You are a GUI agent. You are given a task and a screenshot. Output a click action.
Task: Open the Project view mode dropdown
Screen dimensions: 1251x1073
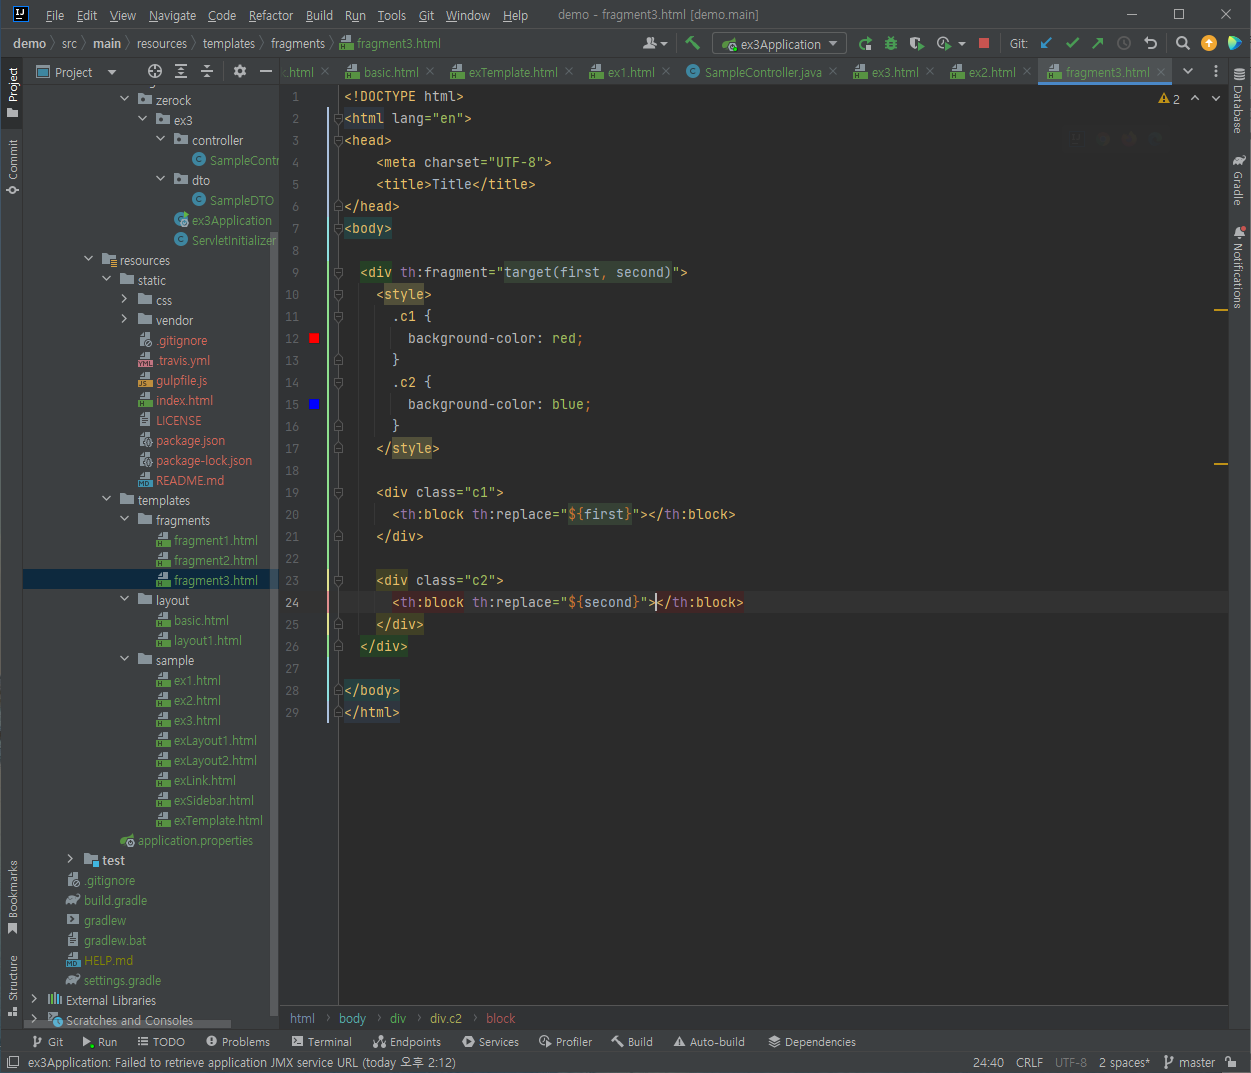pyautogui.click(x=111, y=72)
